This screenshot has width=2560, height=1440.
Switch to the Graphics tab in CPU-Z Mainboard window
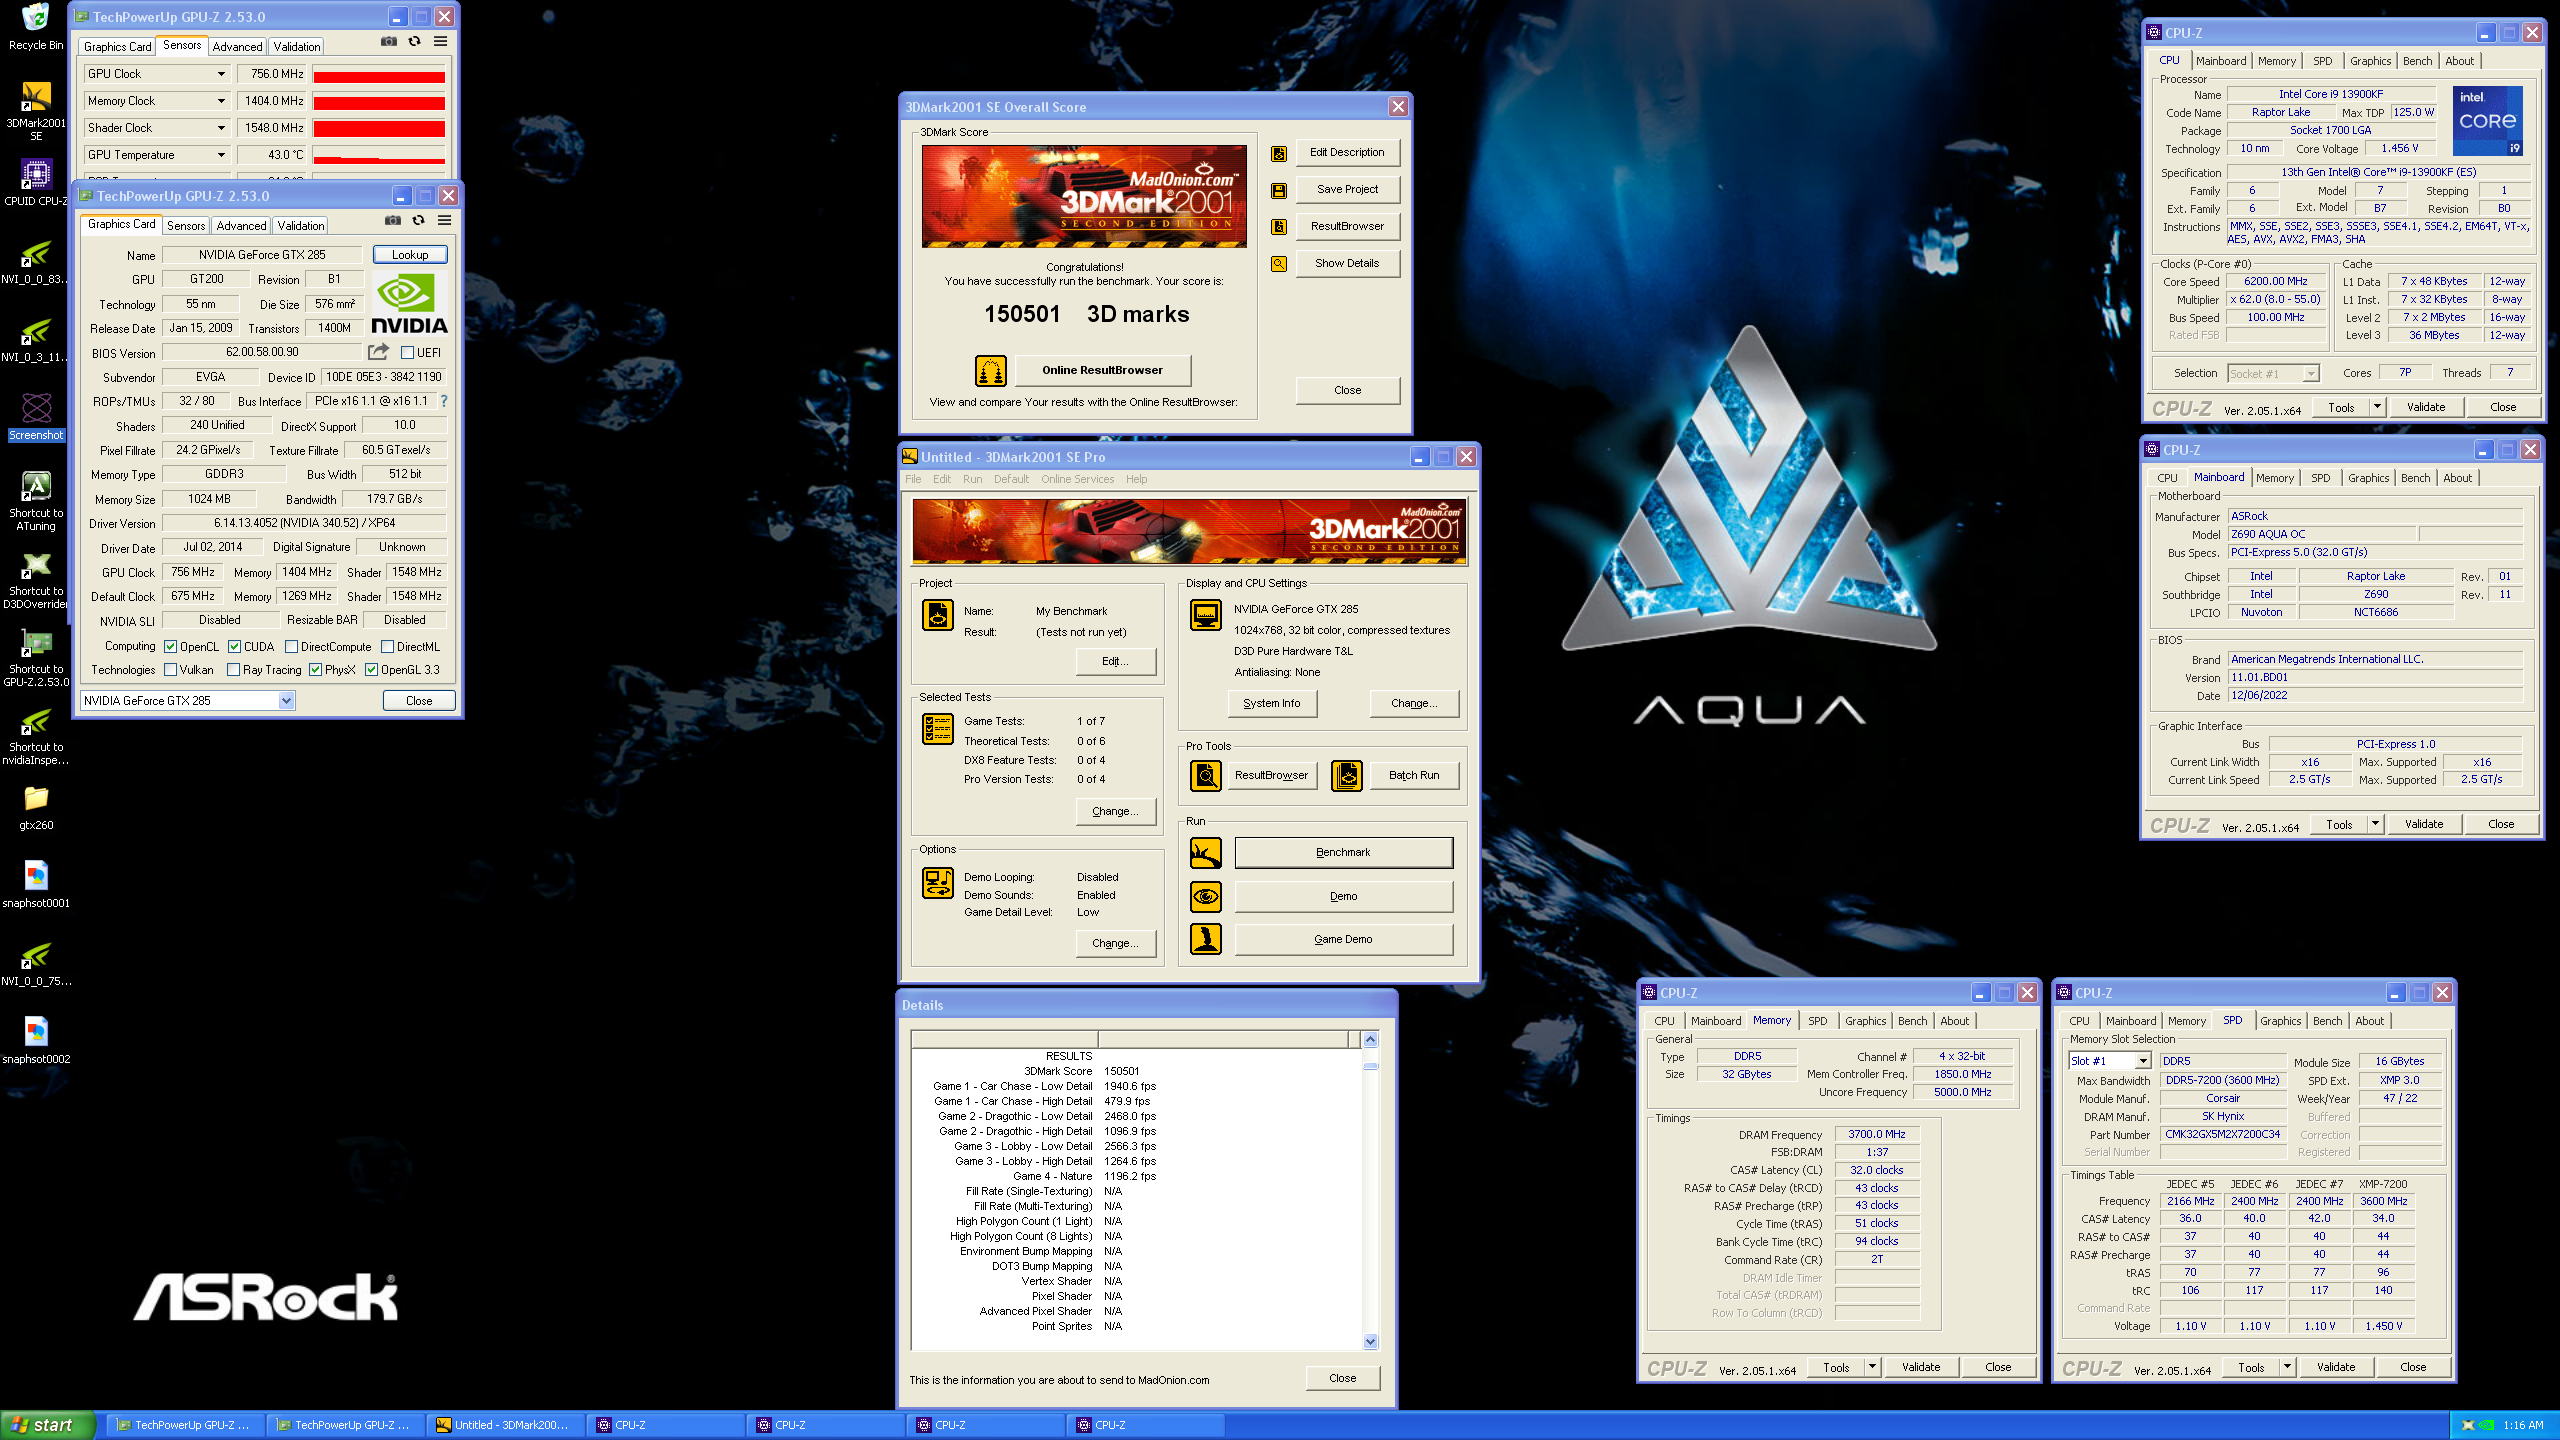coord(2368,478)
